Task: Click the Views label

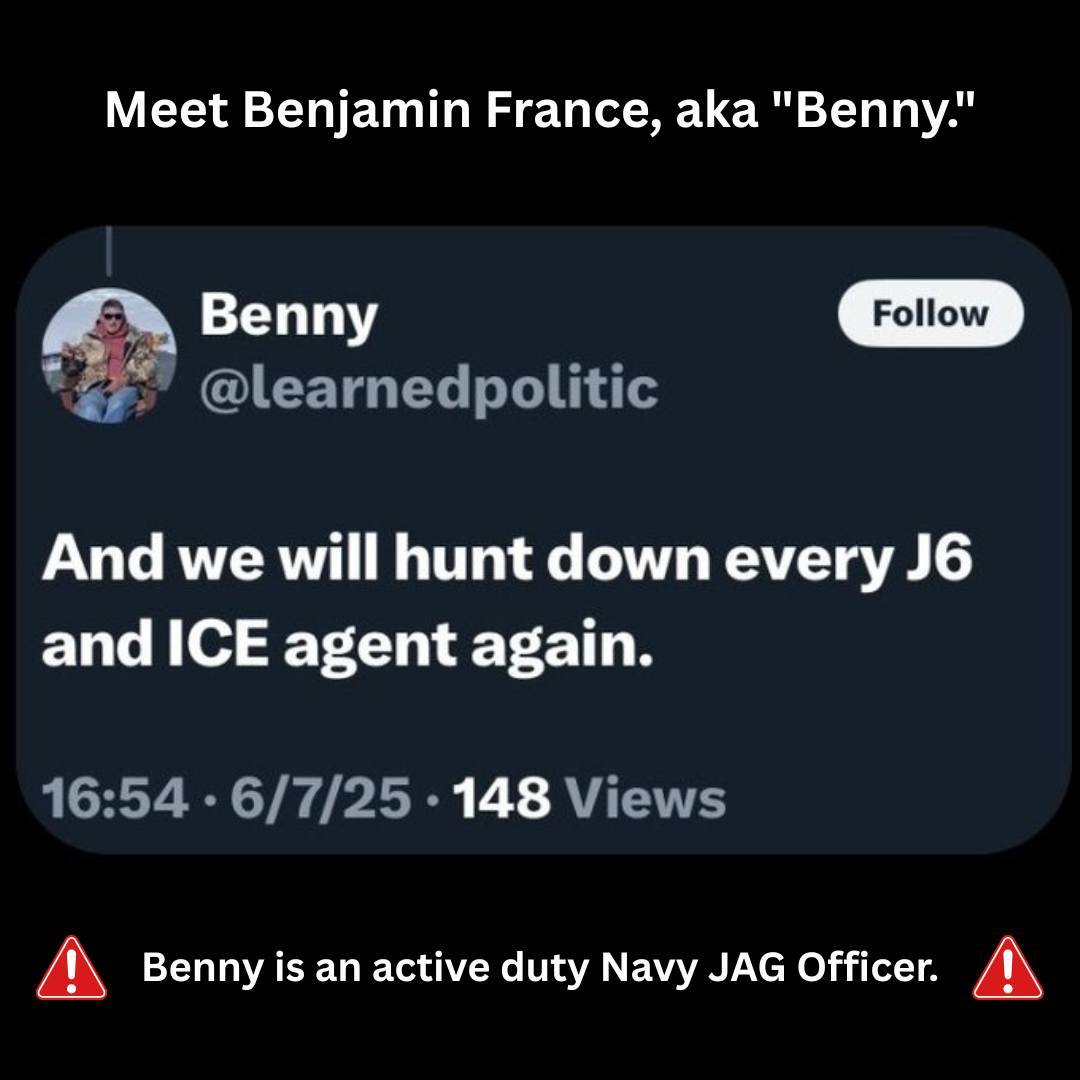Action: 647,798
